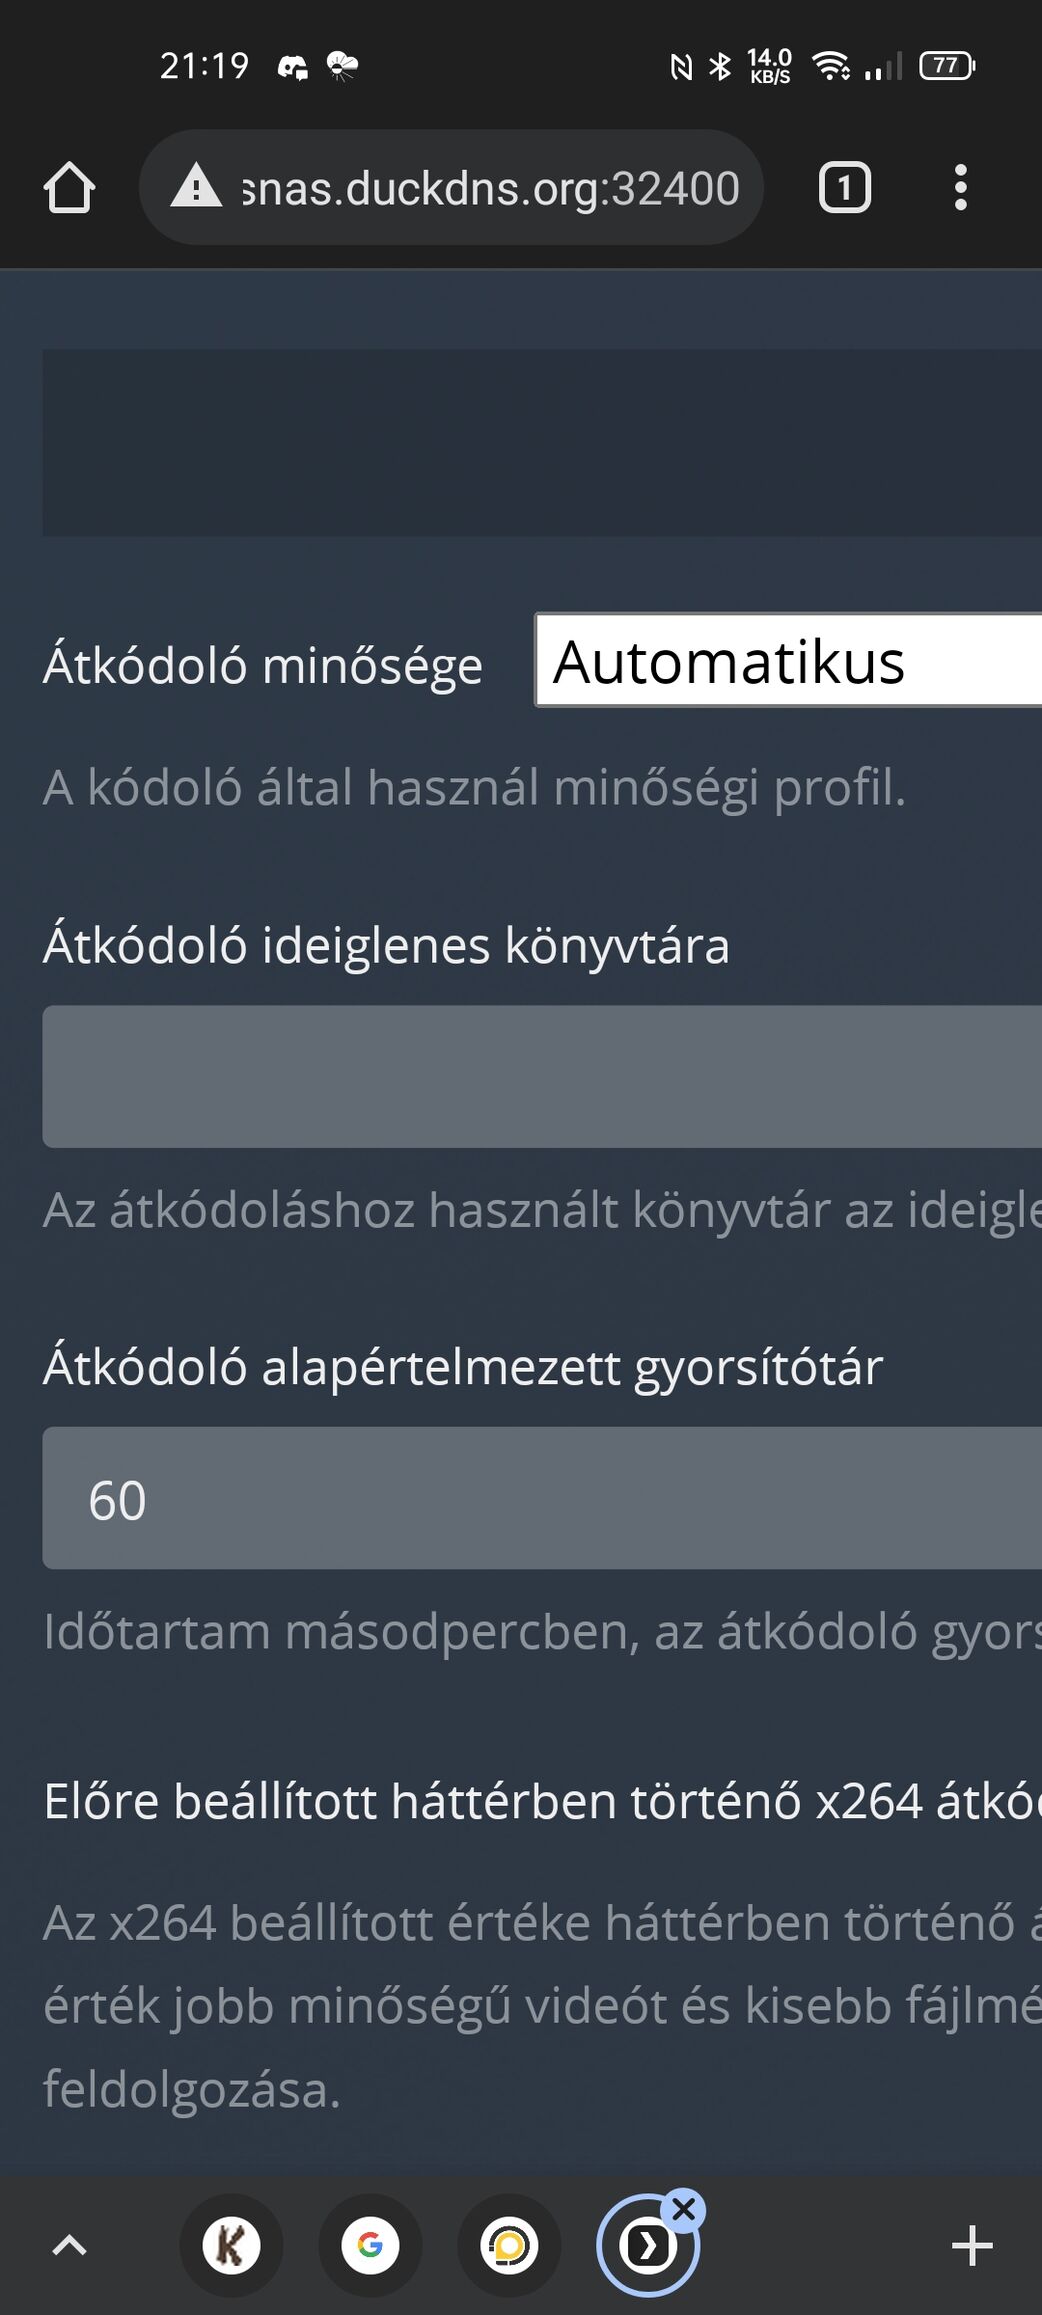Viewport: 1042px width, 2315px height.
Task: Switch to the yellow chat-bubble favicon tab
Action: (x=509, y=2246)
